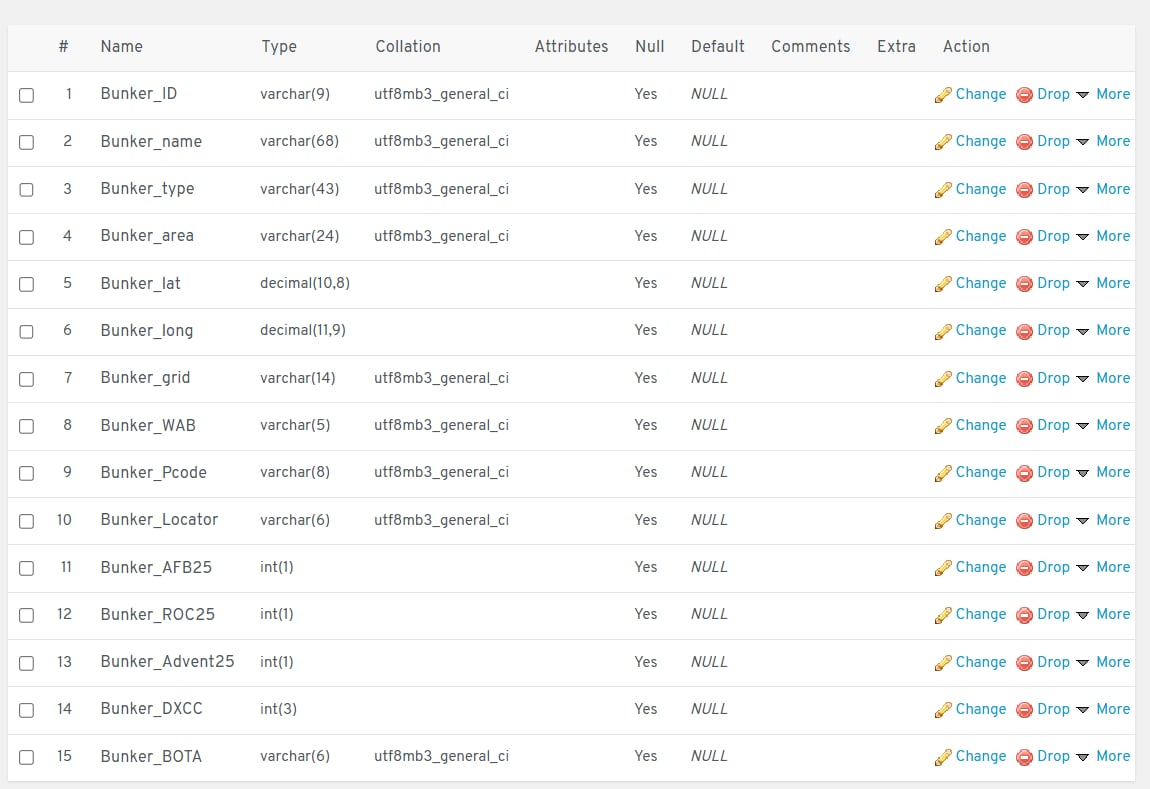1150x789 pixels.
Task: Click the red Drop icon for Bunker_grid
Action: [1024, 379]
